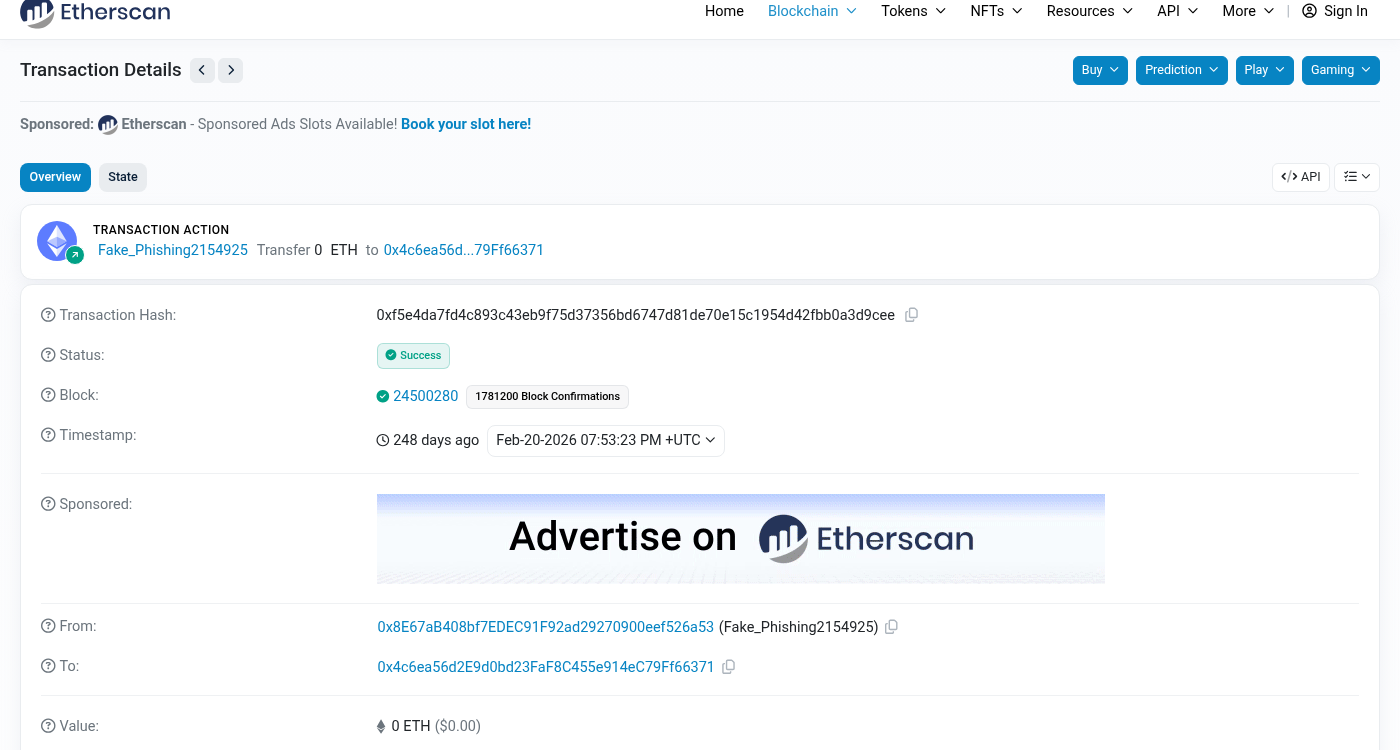Expand the Resources menu
The height and width of the screenshot is (750, 1400).
tap(1089, 11)
